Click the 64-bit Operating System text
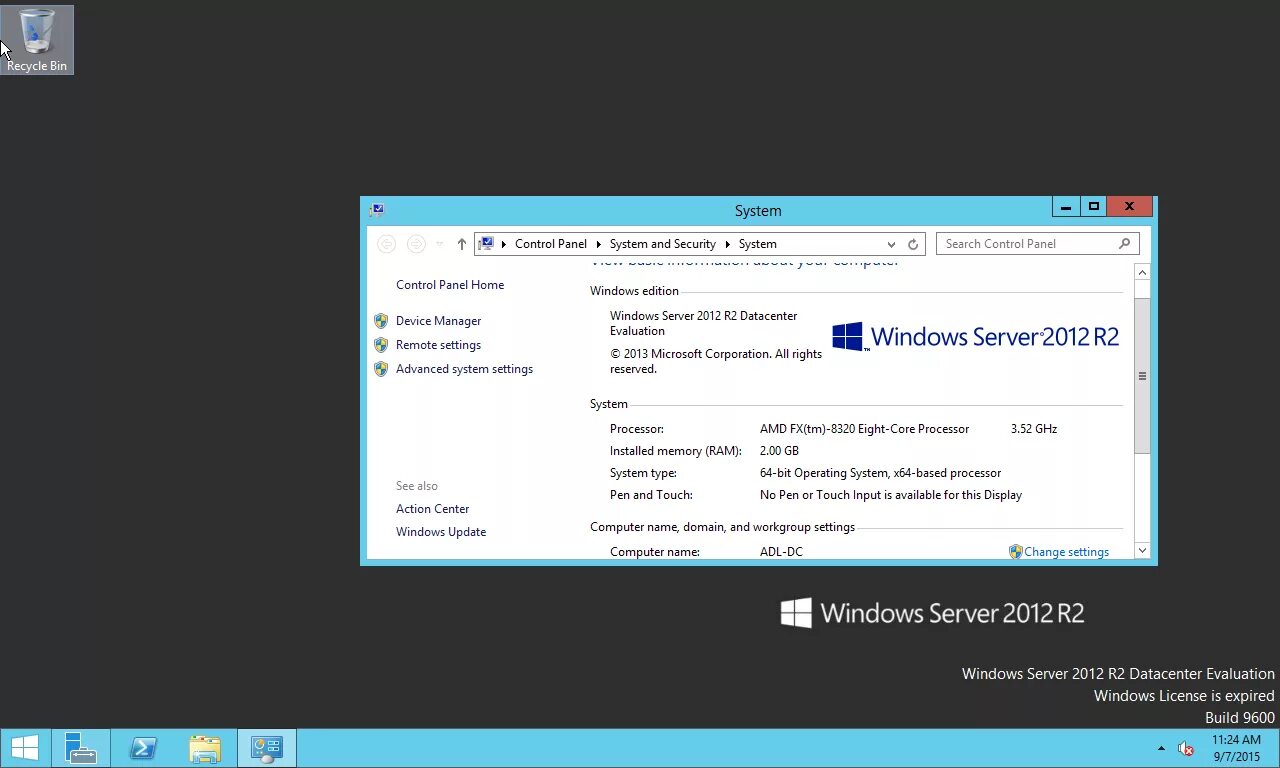The width and height of the screenshot is (1280, 768). pos(880,473)
